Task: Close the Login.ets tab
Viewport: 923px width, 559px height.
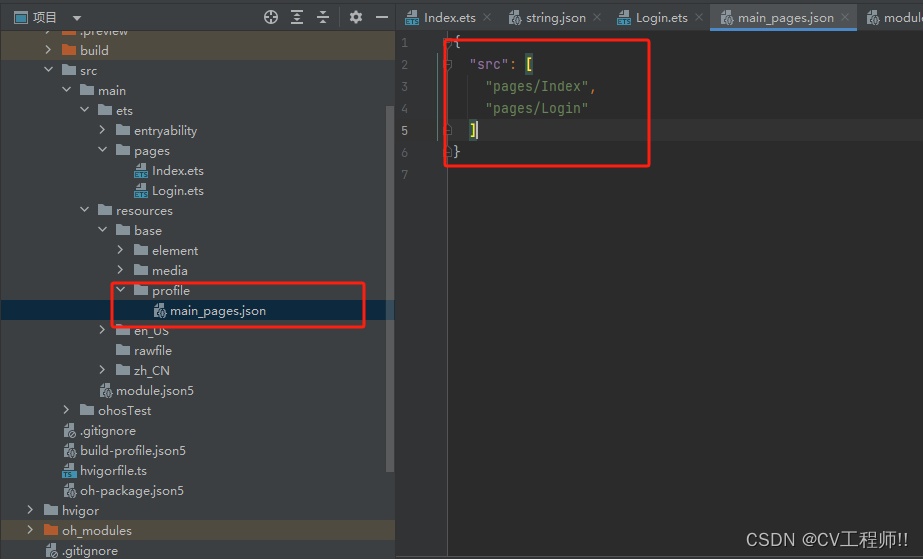Action: point(699,17)
